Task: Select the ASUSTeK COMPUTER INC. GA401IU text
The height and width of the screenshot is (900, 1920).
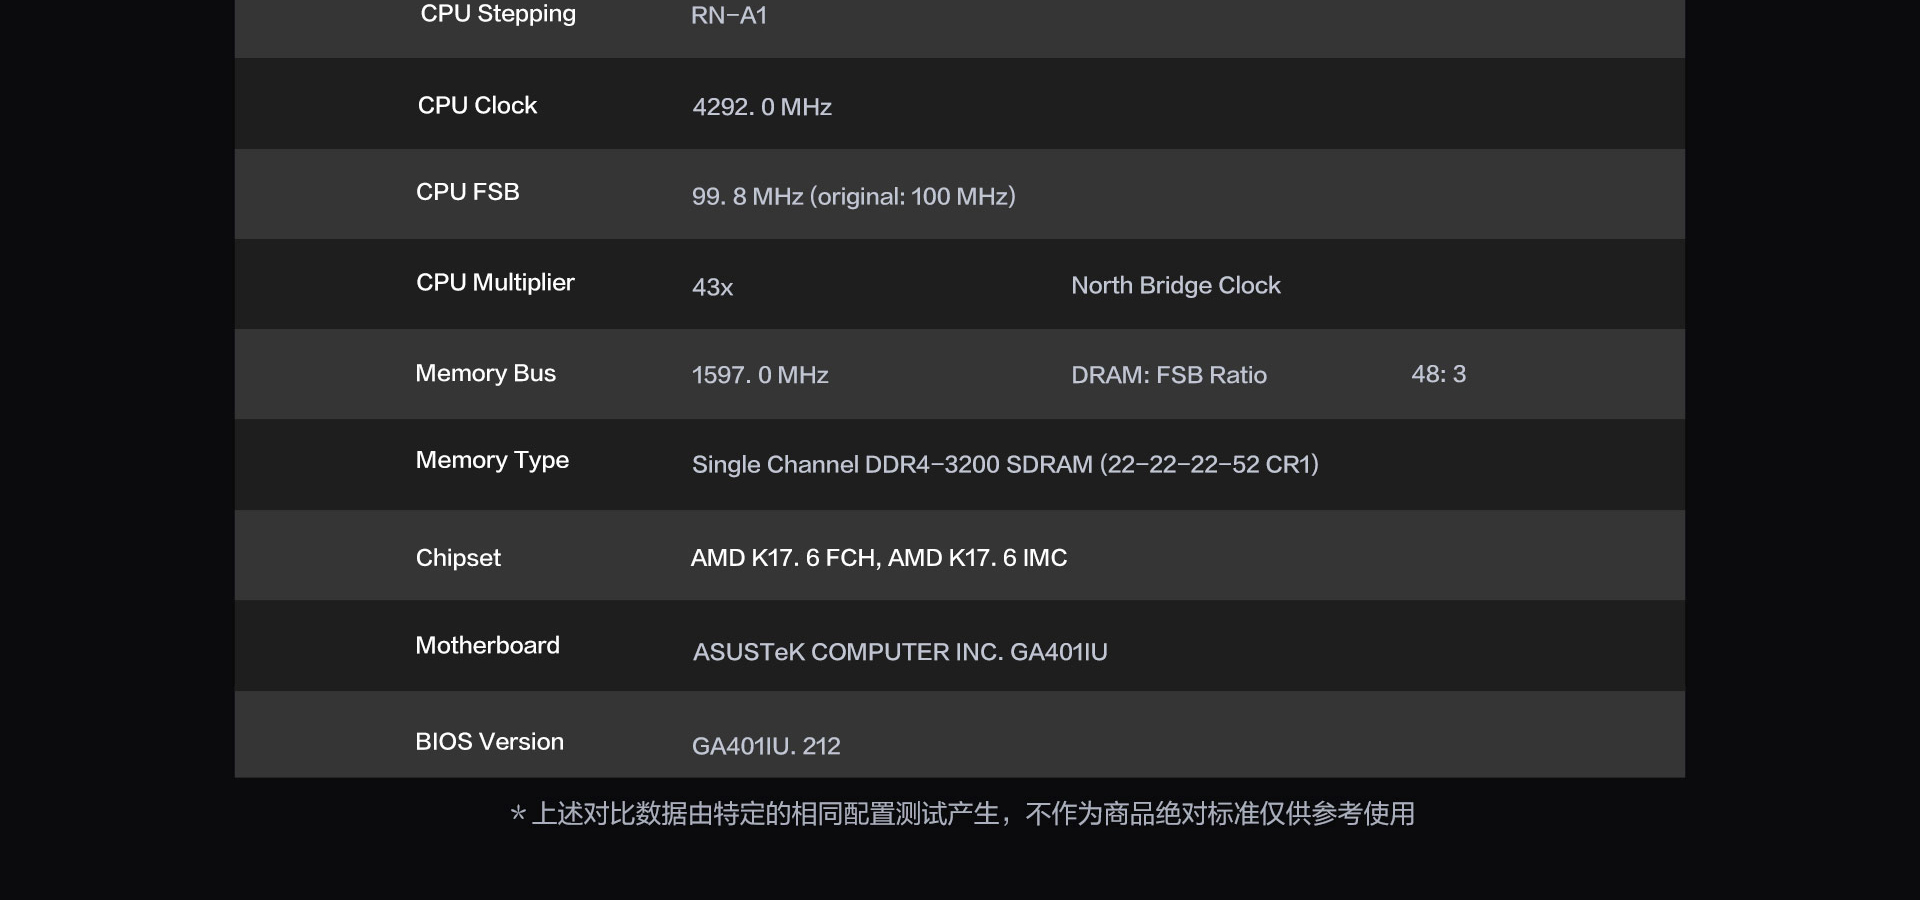Action: pyautogui.click(x=900, y=652)
